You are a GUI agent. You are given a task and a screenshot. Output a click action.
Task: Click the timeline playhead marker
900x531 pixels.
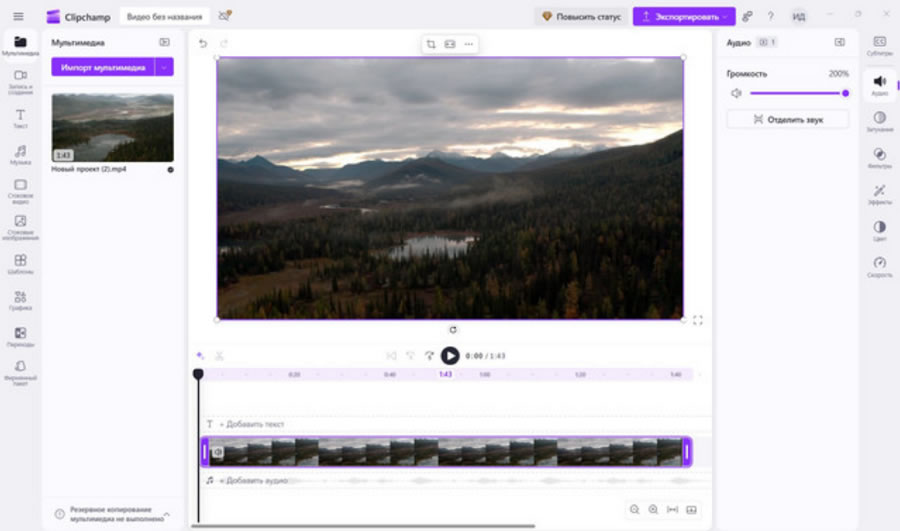[x=198, y=374]
